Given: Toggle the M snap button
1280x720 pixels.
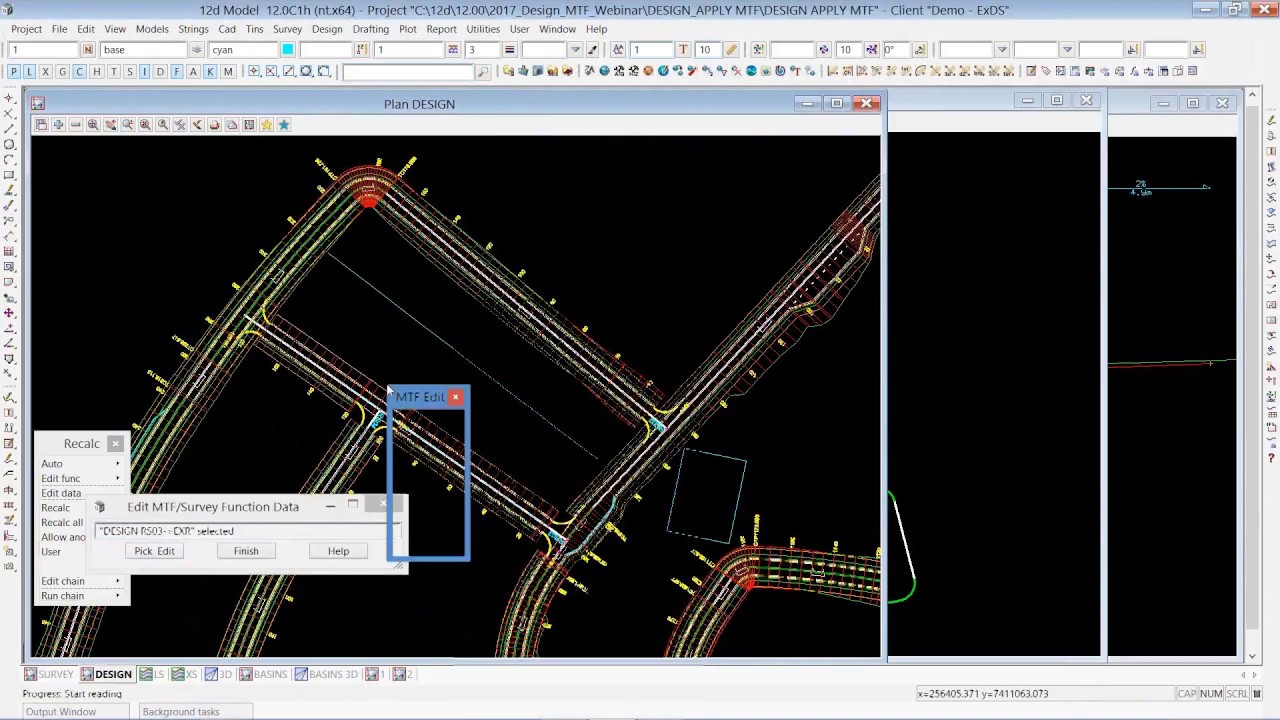Looking at the screenshot, I should (x=228, y=71).
